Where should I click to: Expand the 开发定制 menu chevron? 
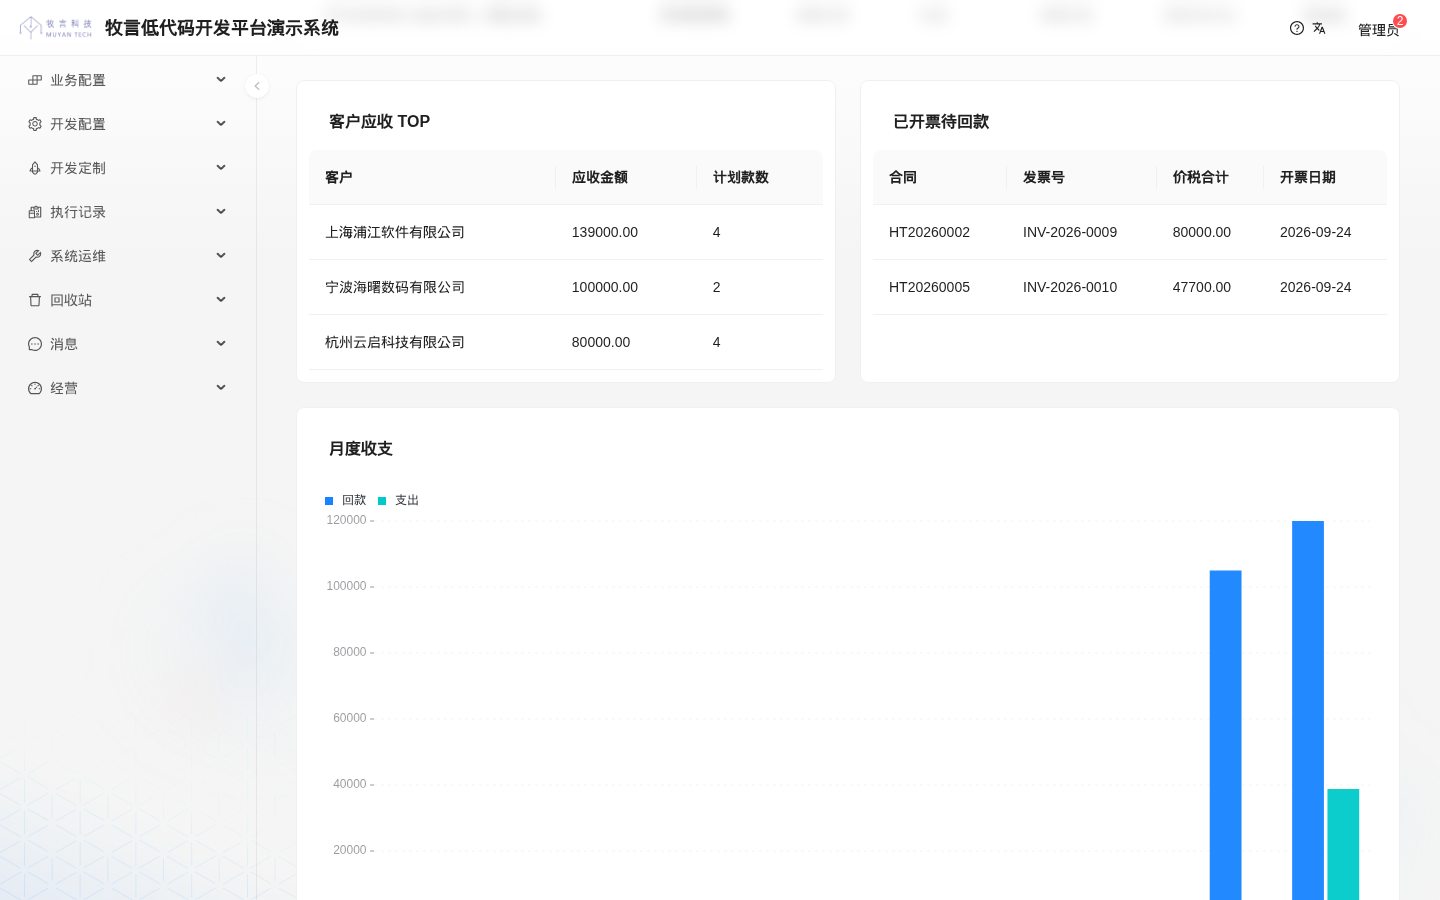[x=221, y=168]
